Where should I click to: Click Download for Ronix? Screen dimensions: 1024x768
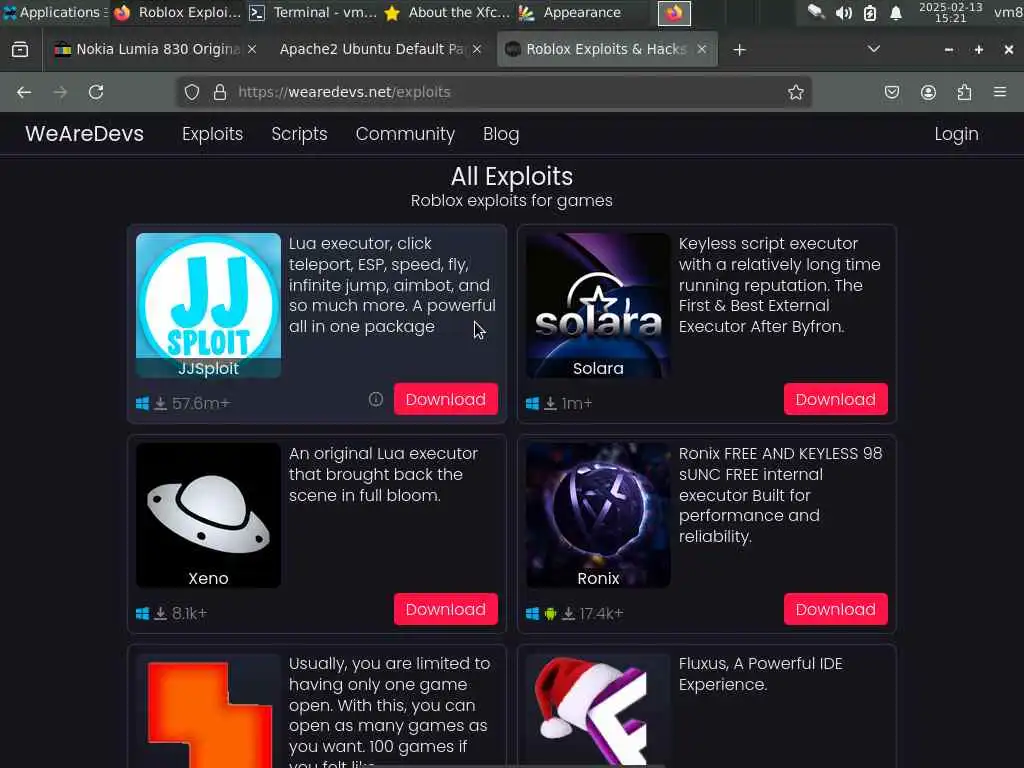tap(835, 609)
